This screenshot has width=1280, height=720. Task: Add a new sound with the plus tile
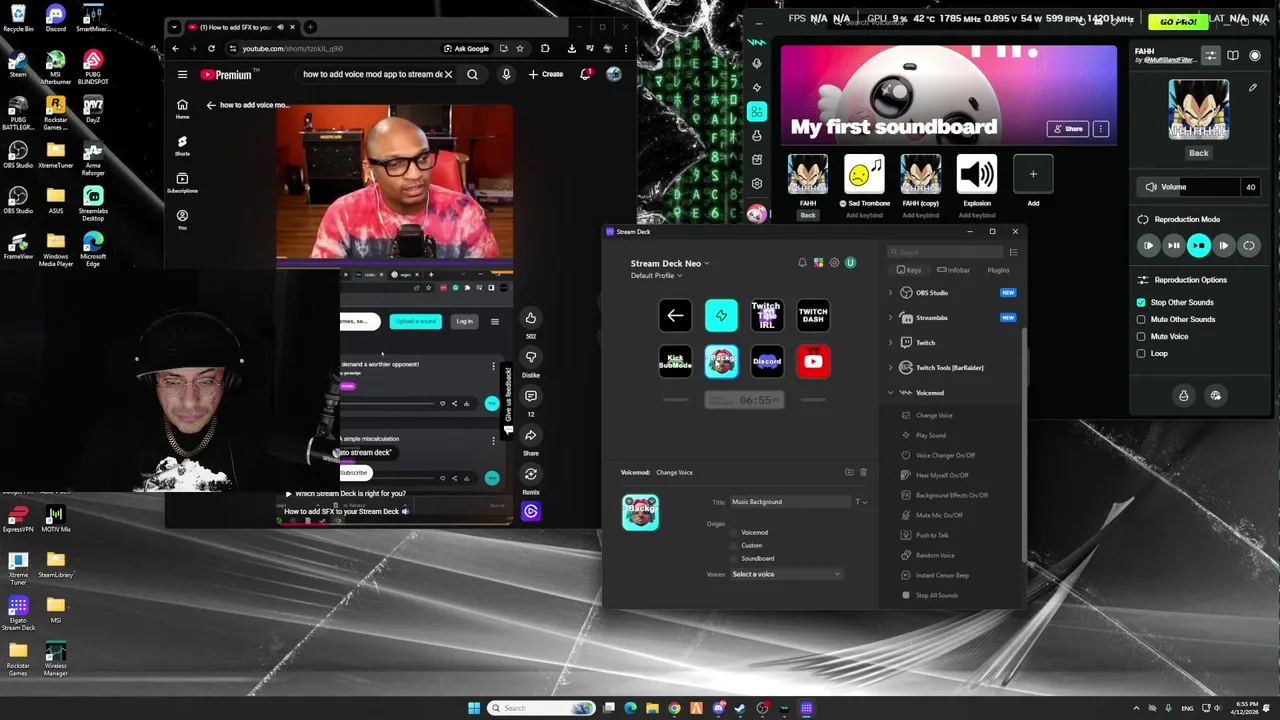(x=1033, y=174)
